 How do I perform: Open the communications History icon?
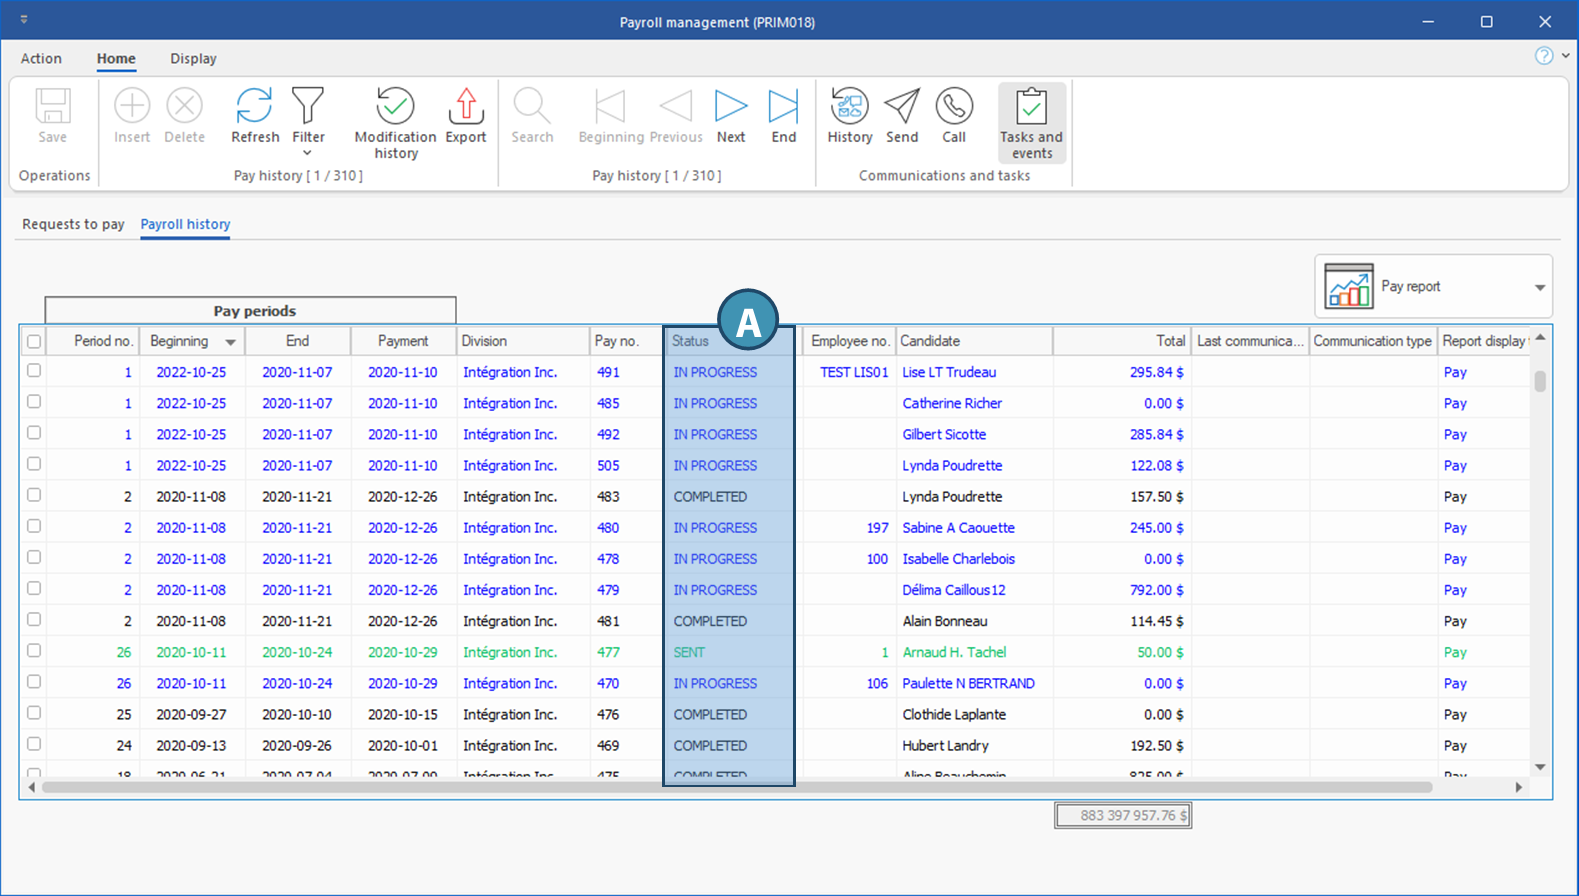click(849, 106)
